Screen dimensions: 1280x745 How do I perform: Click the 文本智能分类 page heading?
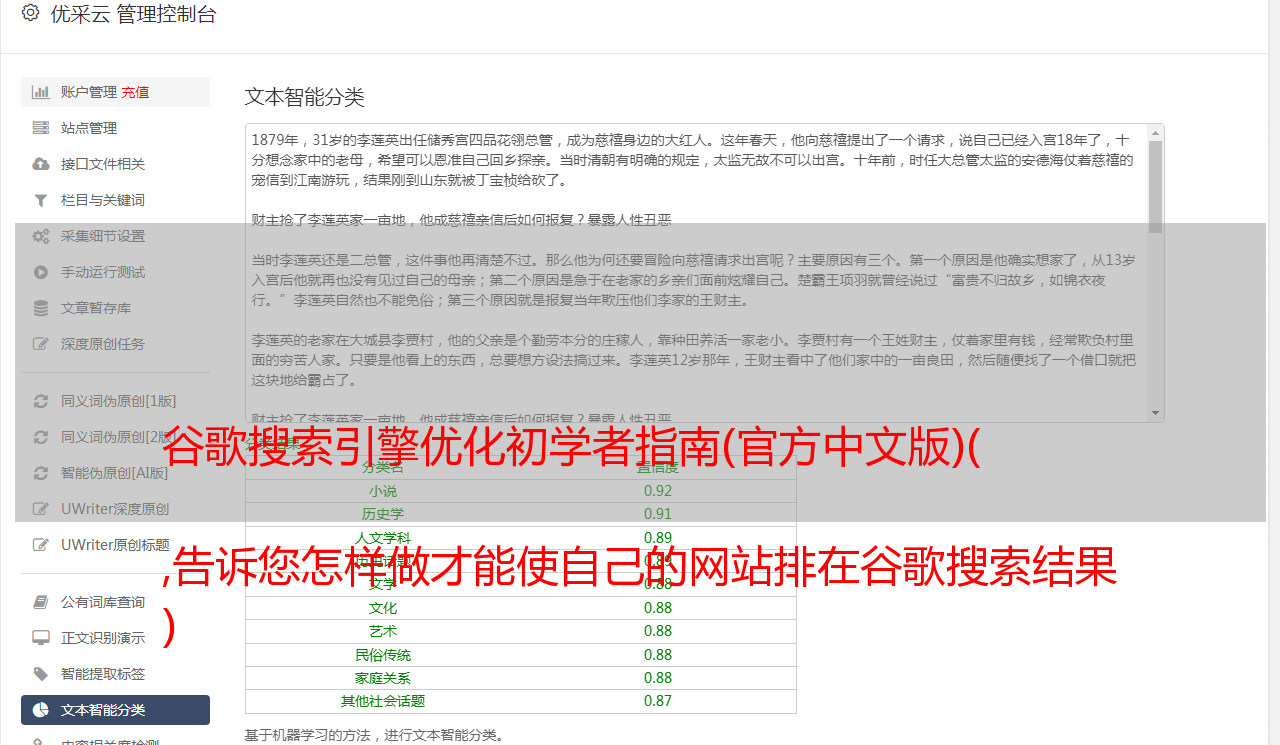point(304,97)
